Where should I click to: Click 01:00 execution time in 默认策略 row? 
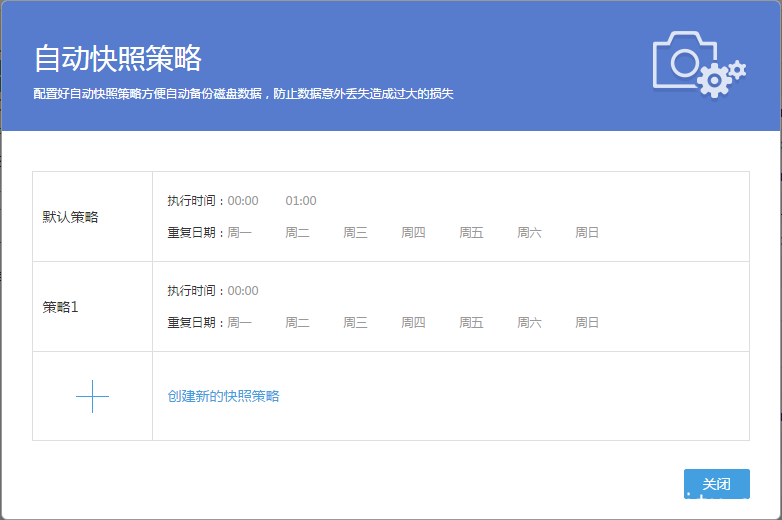(x=301, y=201)
